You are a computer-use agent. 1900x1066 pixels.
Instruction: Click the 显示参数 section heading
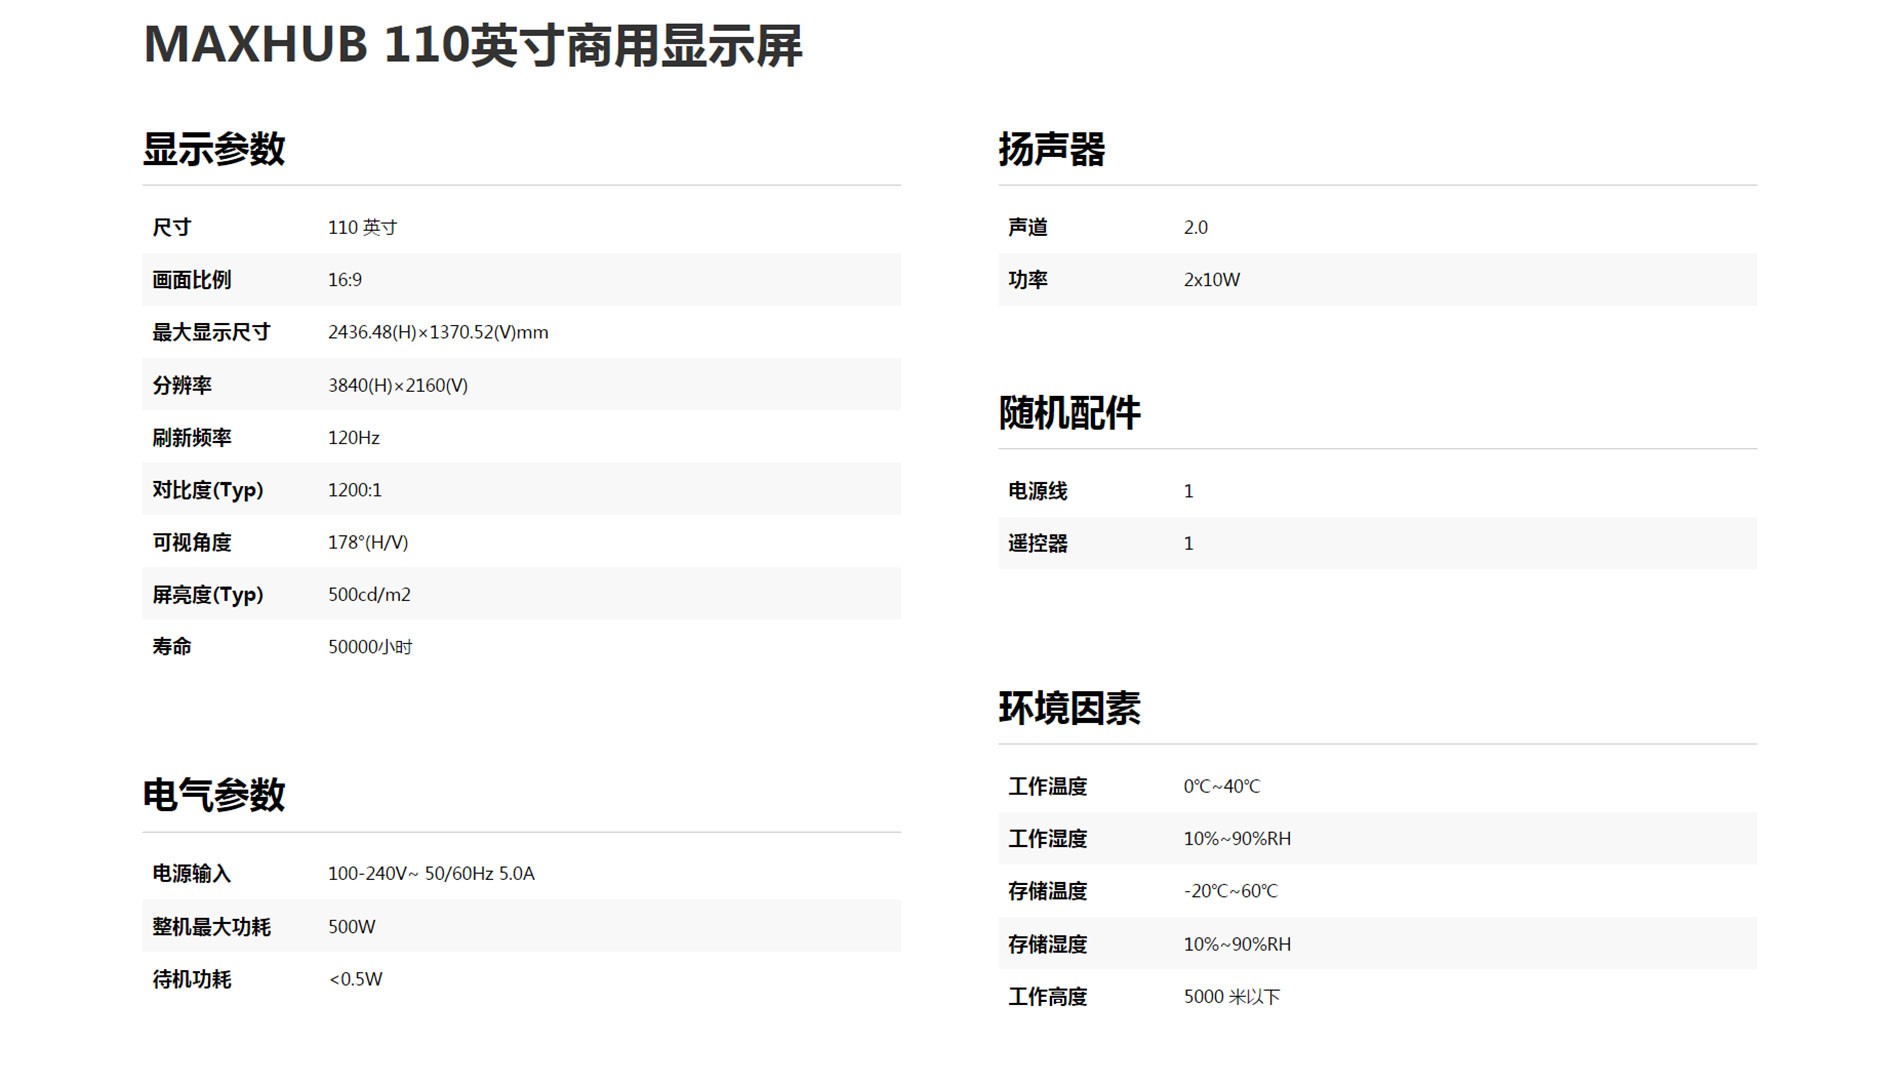point(214,149)
